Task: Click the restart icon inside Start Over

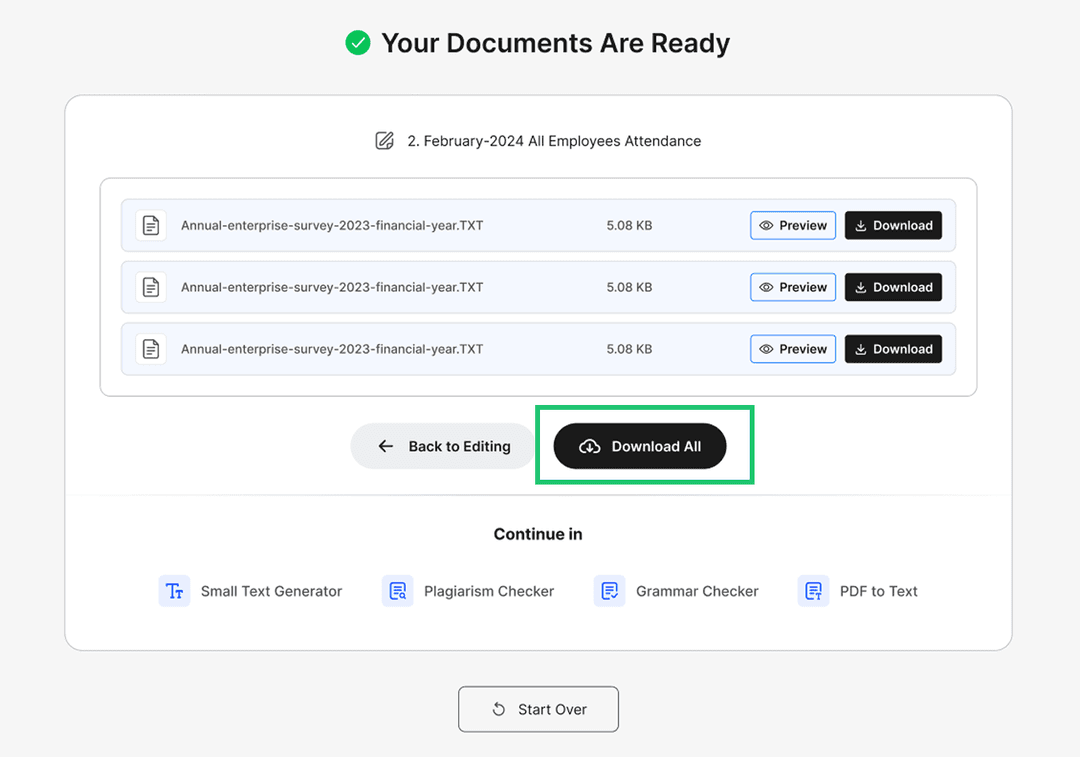Action: click(498, 709)
